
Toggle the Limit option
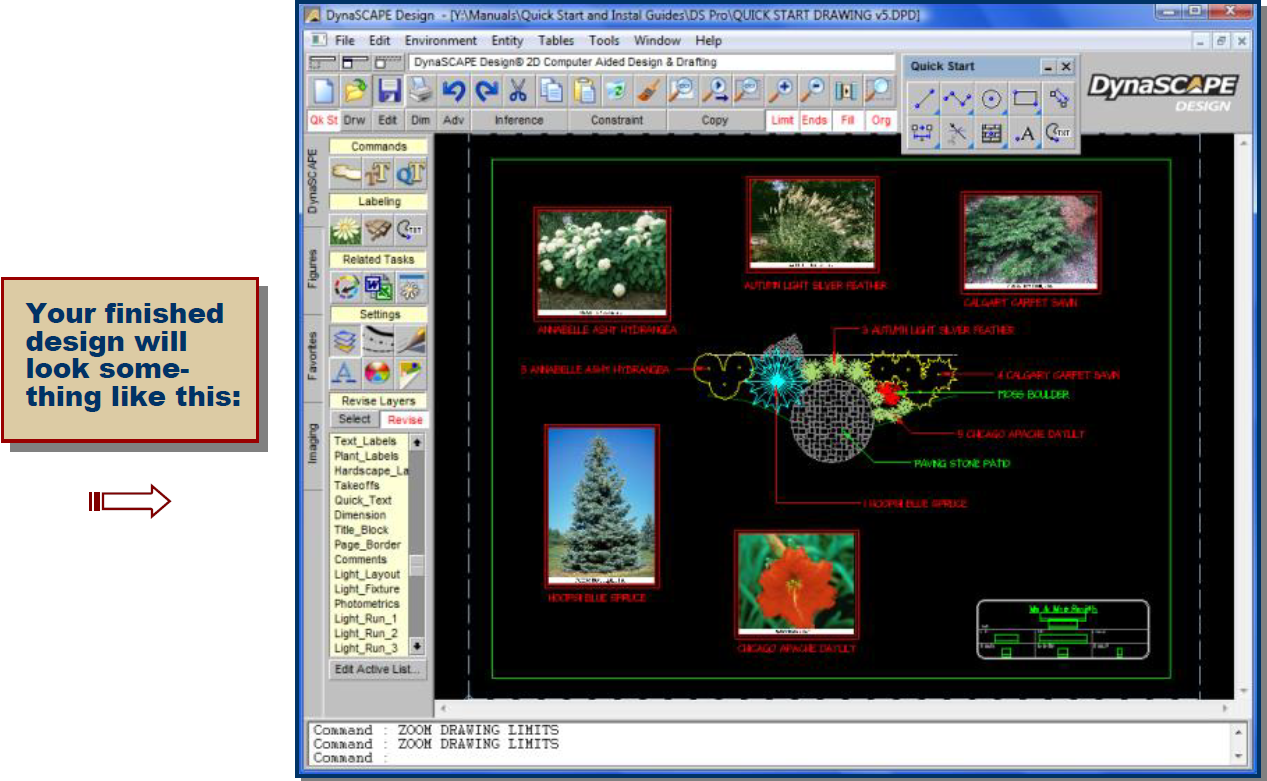click(782, 120)
